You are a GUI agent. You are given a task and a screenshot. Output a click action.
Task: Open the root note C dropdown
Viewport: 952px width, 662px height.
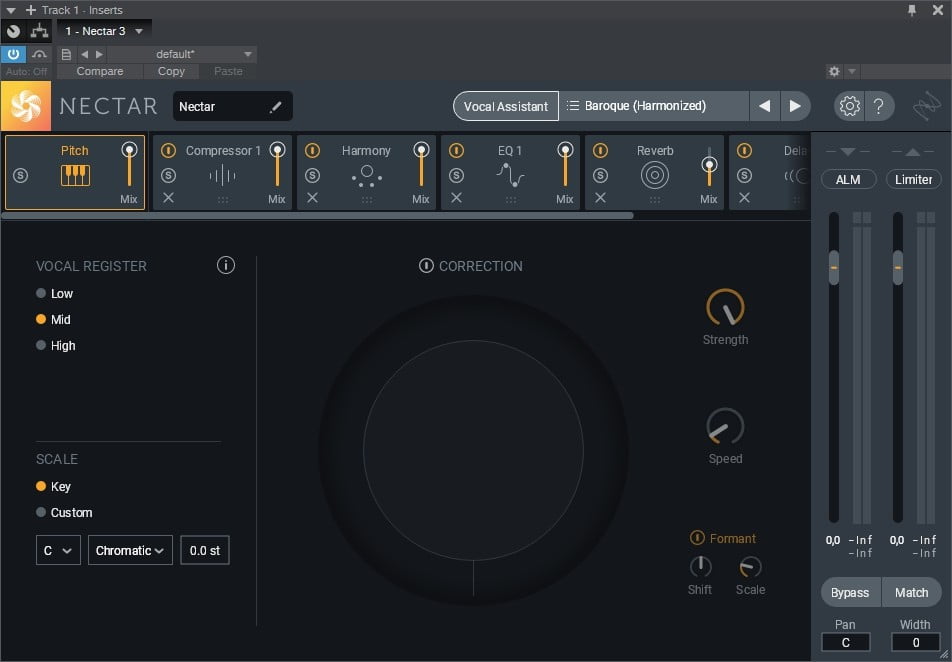point(58,550)
